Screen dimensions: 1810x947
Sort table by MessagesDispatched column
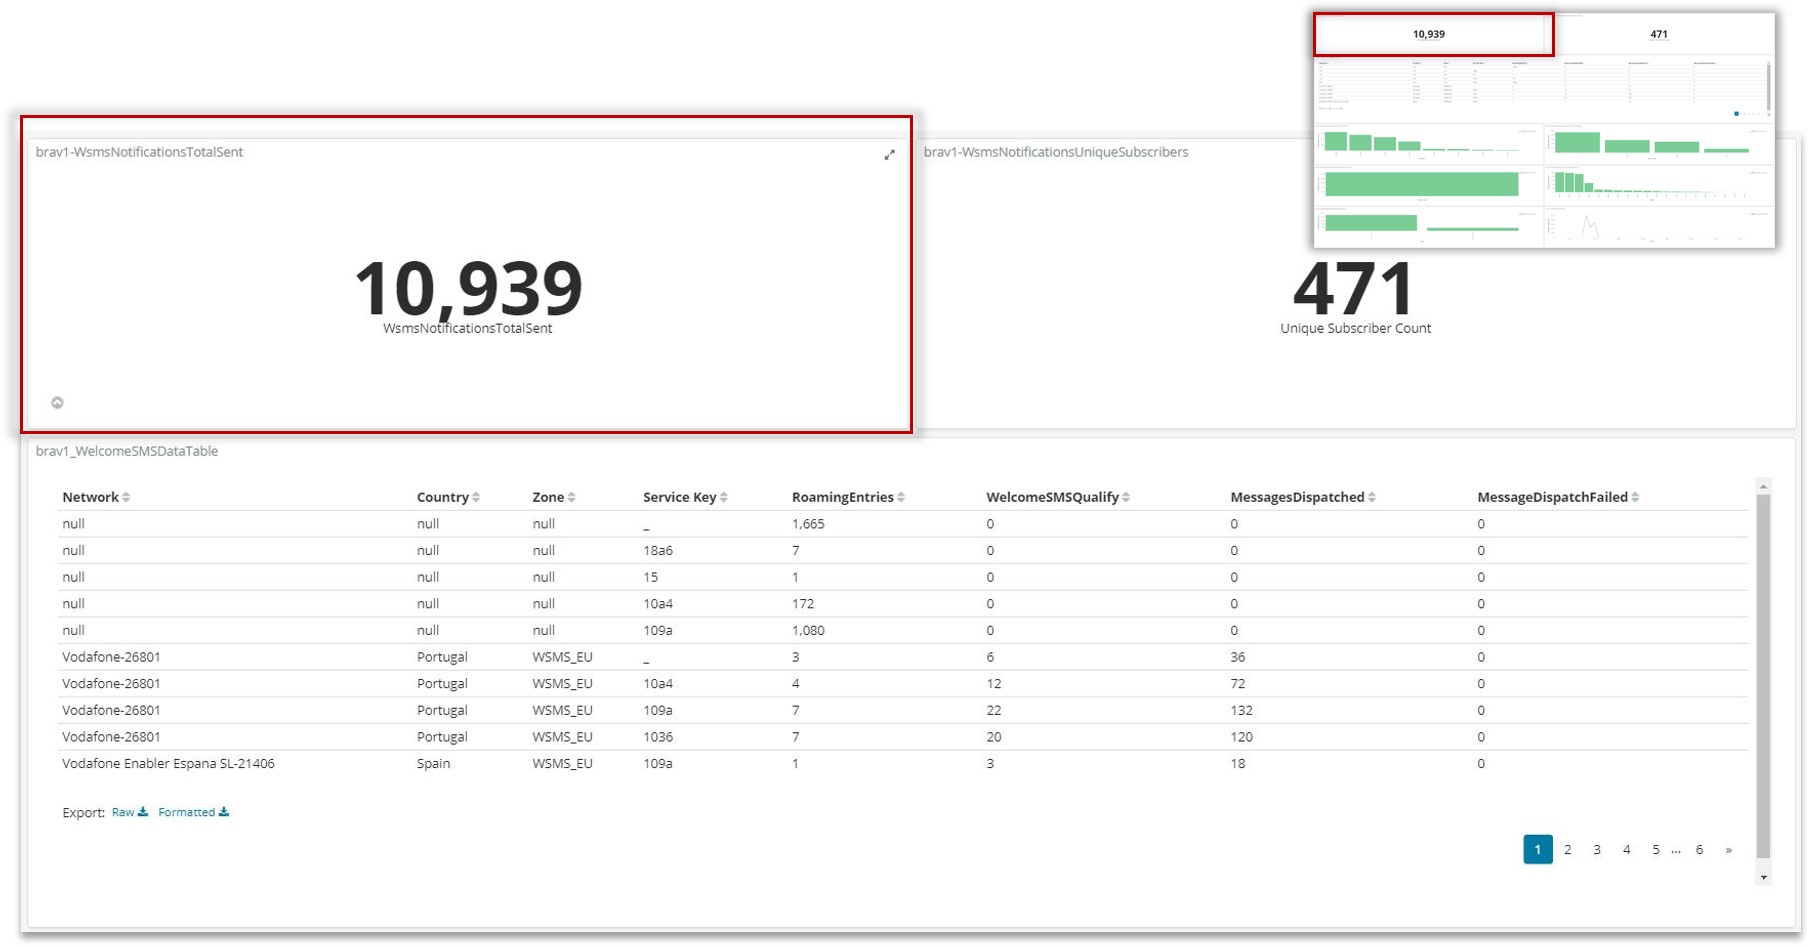[x=1303, y=497]
